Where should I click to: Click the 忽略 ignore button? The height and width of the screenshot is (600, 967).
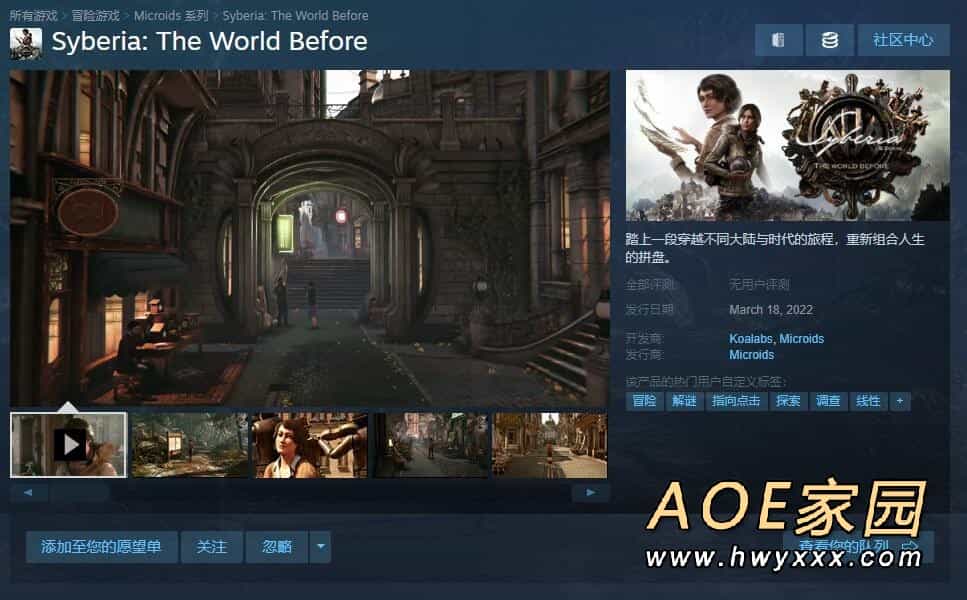tap(277, 547)
